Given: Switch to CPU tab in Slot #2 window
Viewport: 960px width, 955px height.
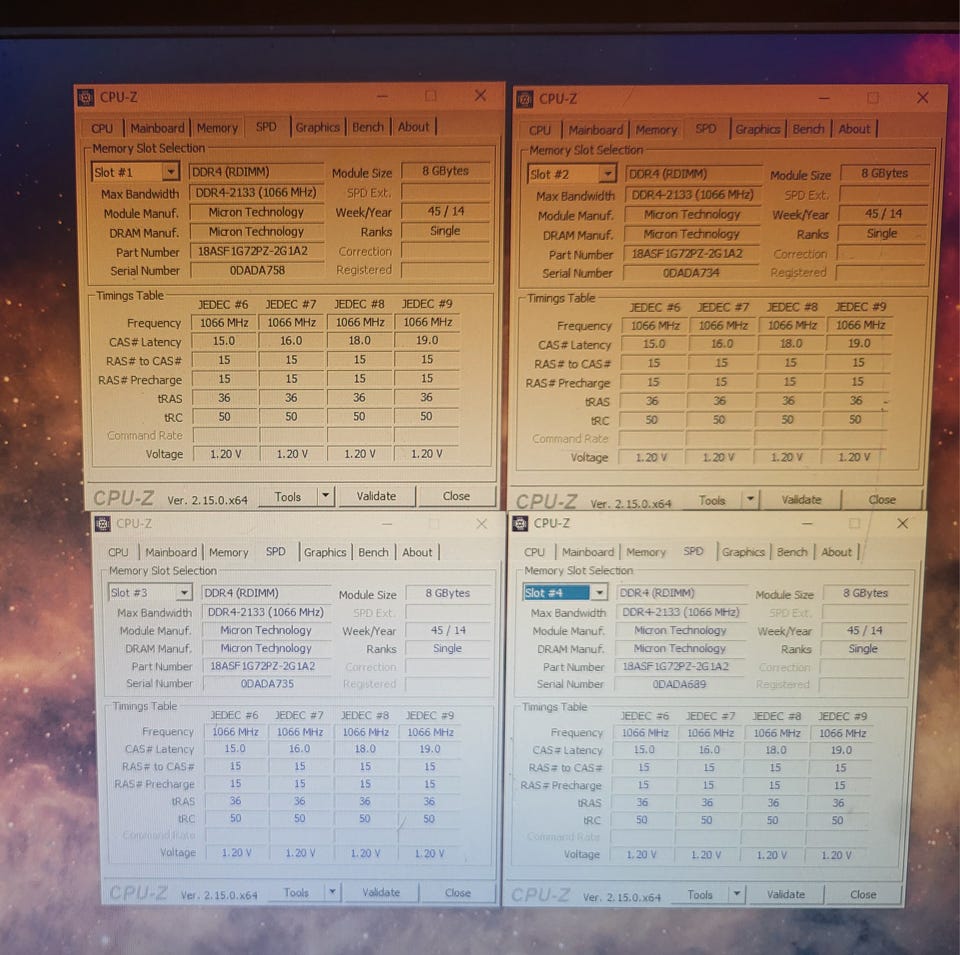Looking at the screenshot, I should pos(540,130).
